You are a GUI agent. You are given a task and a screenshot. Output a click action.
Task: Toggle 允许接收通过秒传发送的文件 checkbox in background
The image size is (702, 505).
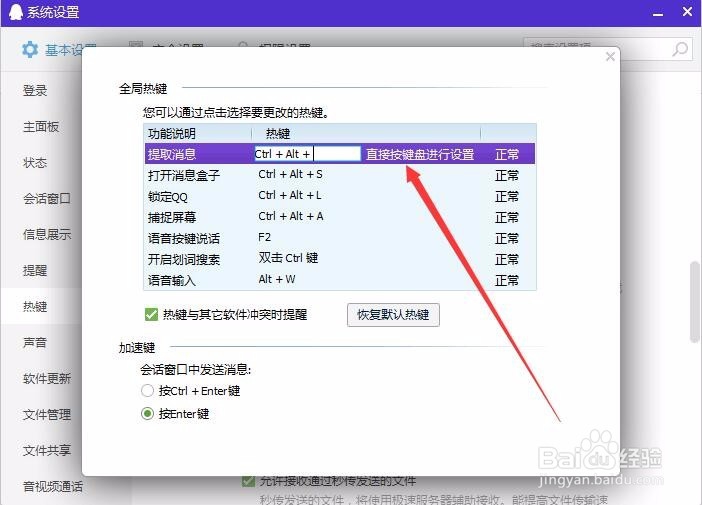[248, 481]
